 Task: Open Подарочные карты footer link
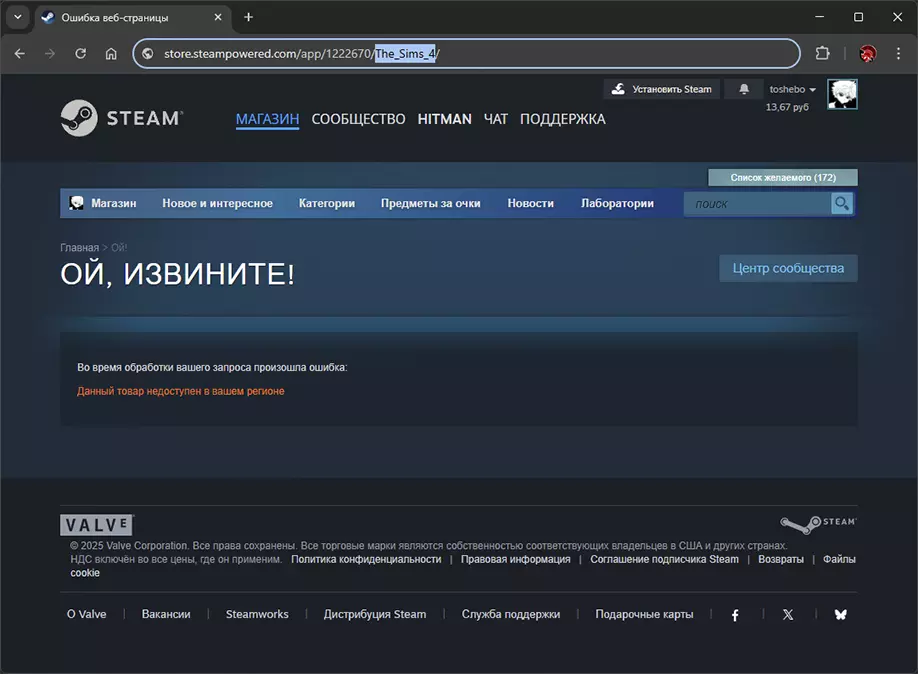tap(644, 614)
